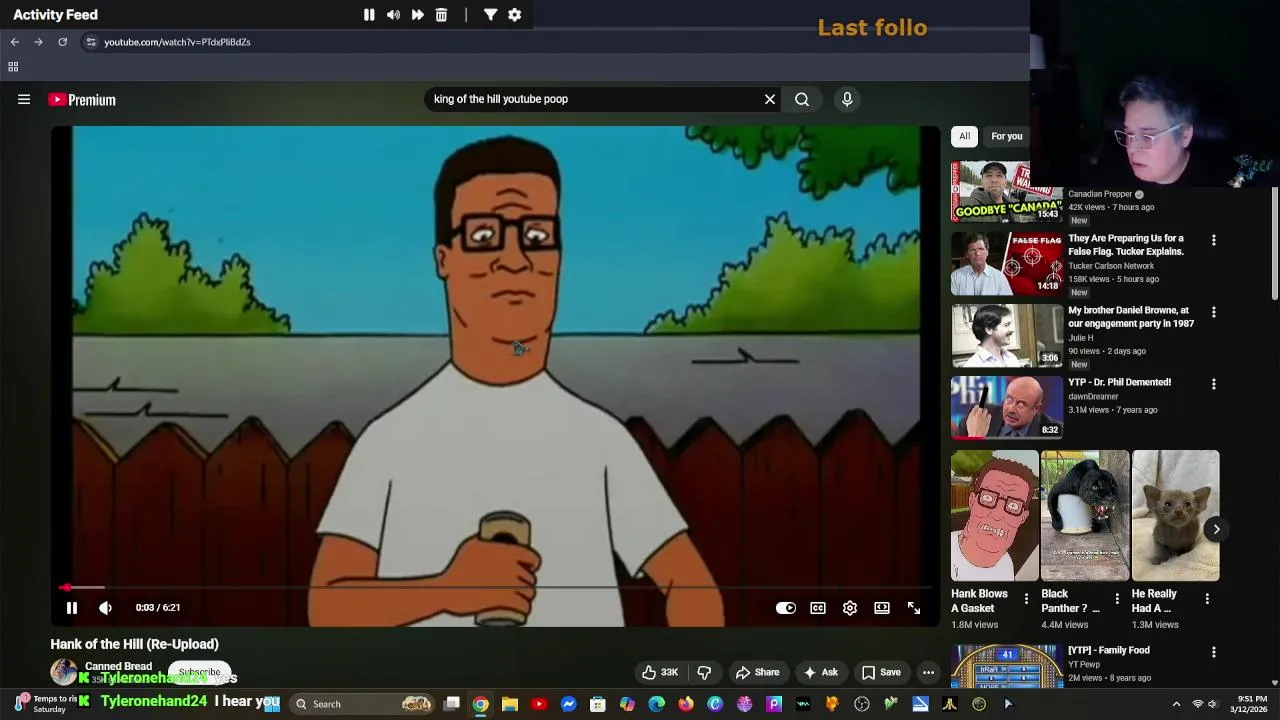The width and height of the screenshot is (1280, 720).
Task: Share the video
Action: [x=758, y=672]
